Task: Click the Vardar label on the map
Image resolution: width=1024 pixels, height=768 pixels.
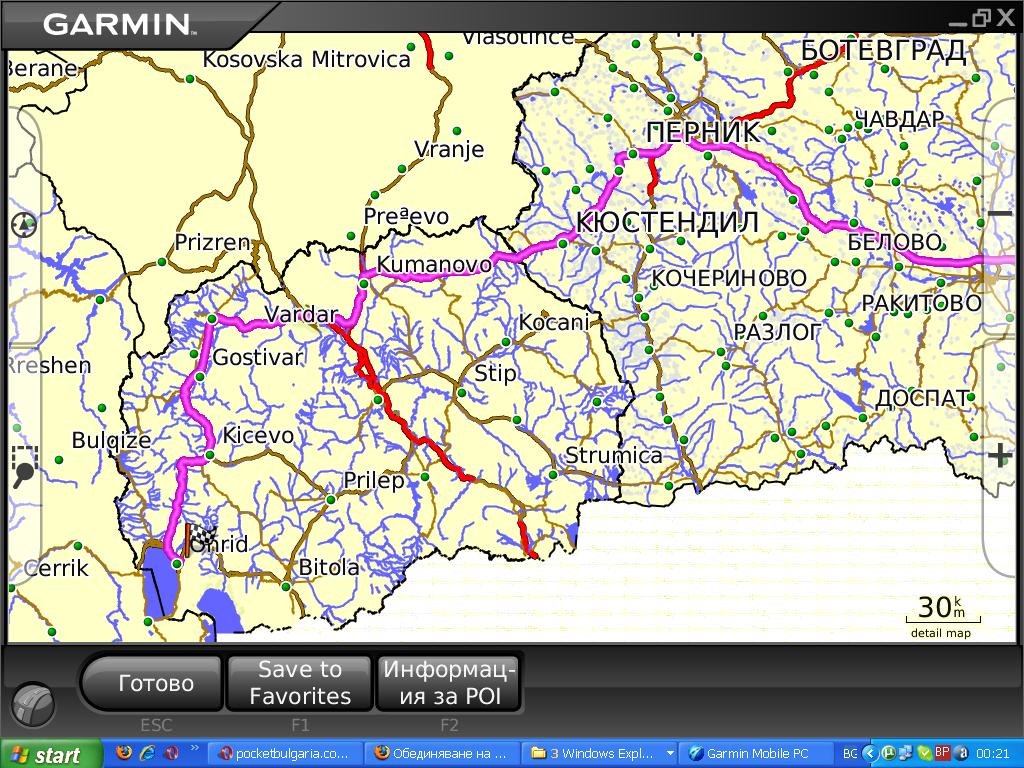Action: 301,314
